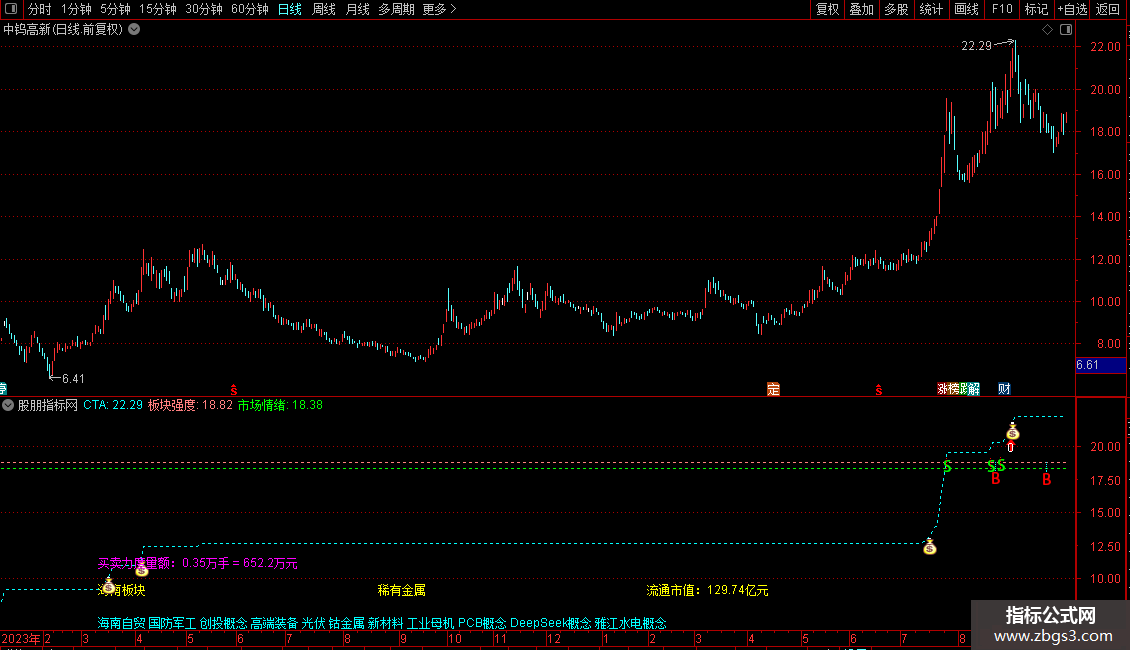Click the red up-arrow marker under the money bag
The image size is (1130, 650).
[1010, 447]
